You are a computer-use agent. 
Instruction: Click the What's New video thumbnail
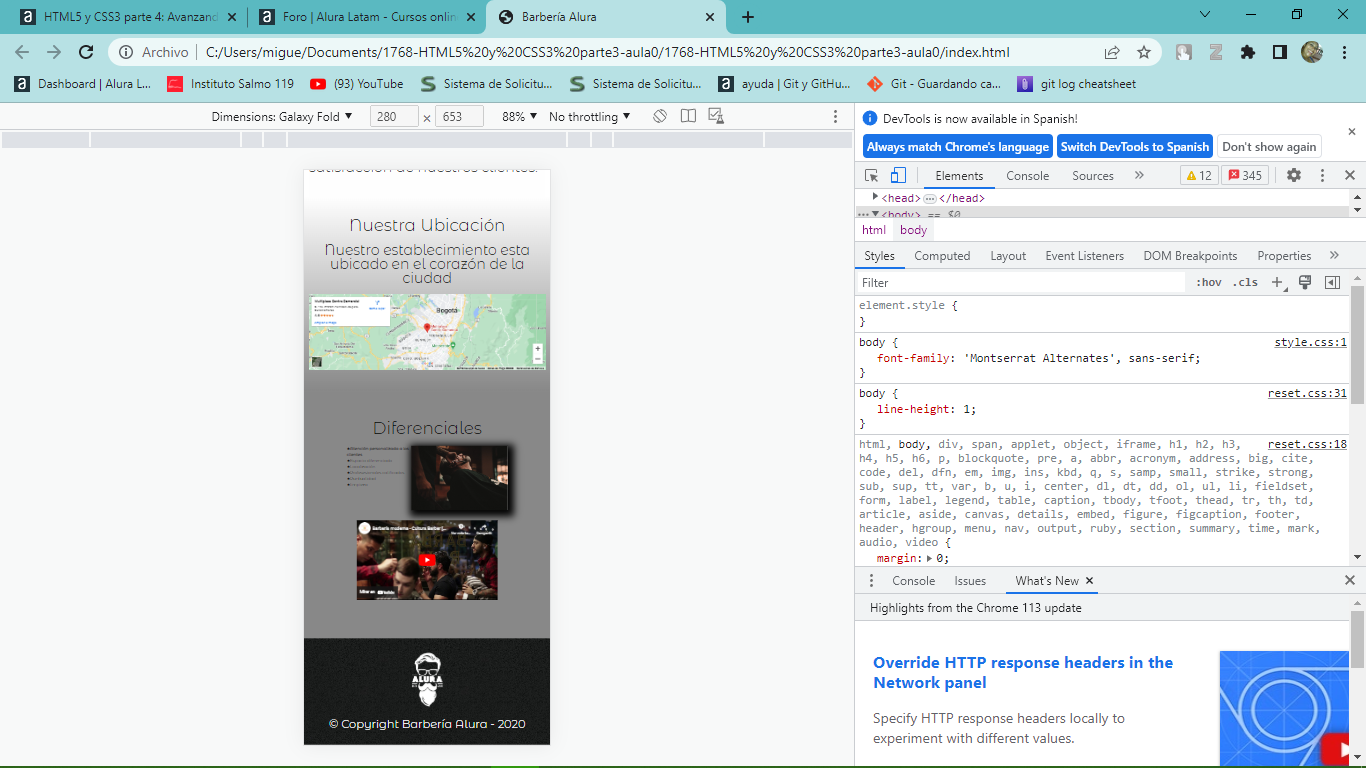point(1284,709)
